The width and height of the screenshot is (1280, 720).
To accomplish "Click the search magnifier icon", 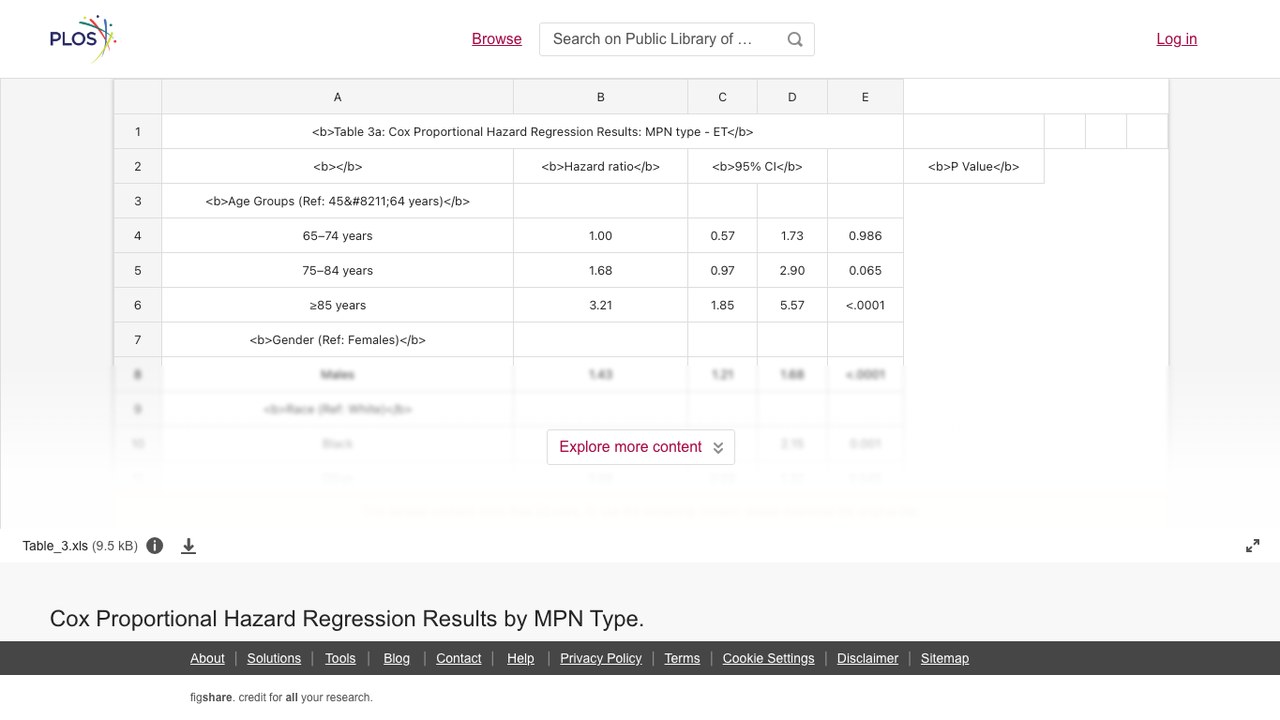I will click(x=795, y=39).
